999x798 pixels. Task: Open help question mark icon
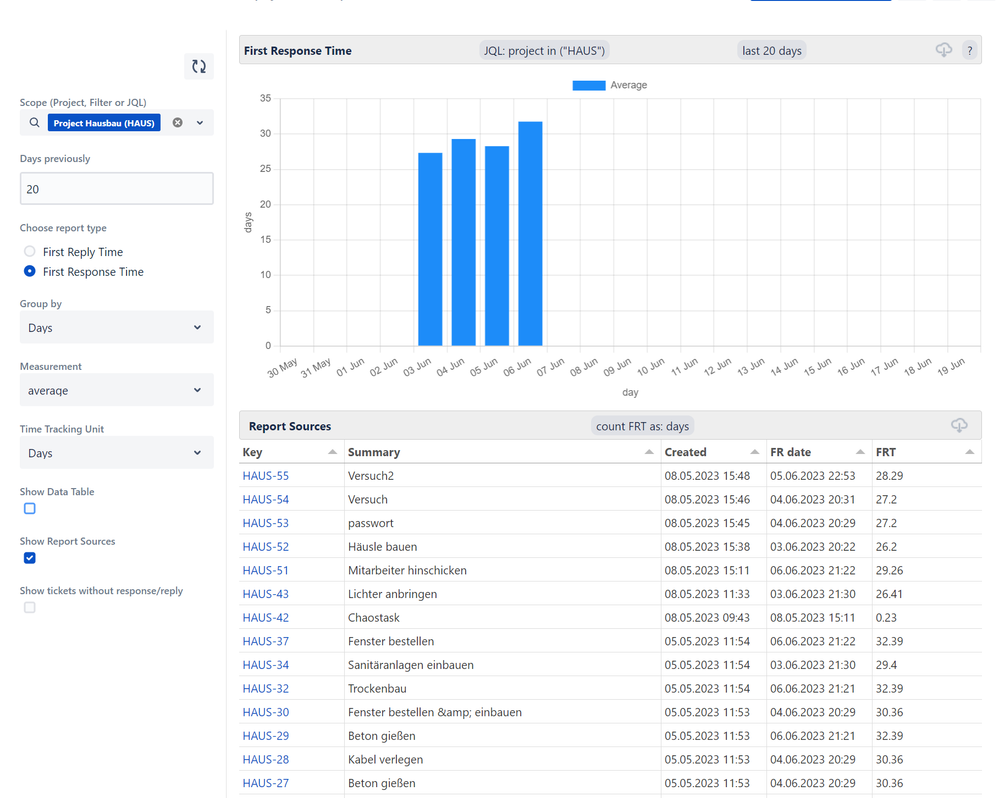(x=969, y=50)
